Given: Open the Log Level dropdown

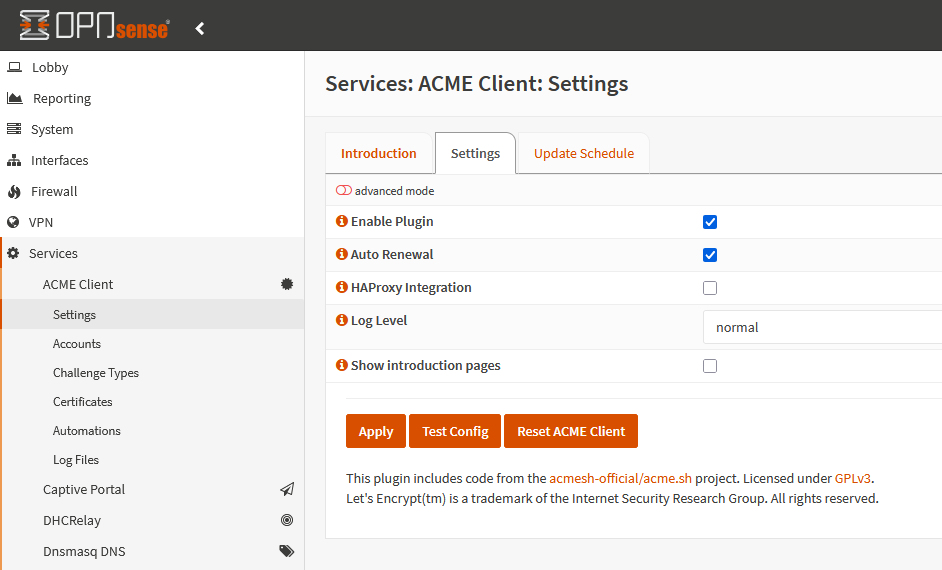Looking at the screenshot, I should click(822, 327).
